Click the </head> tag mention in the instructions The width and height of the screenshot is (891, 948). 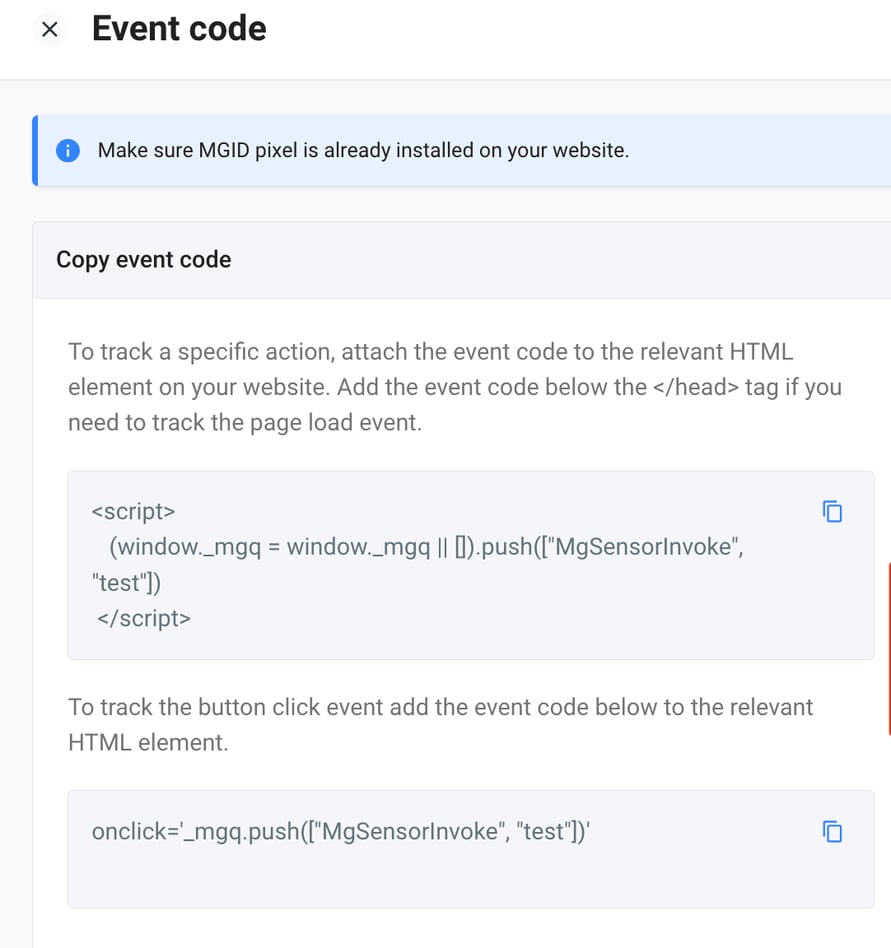click(x=696, y=387)
